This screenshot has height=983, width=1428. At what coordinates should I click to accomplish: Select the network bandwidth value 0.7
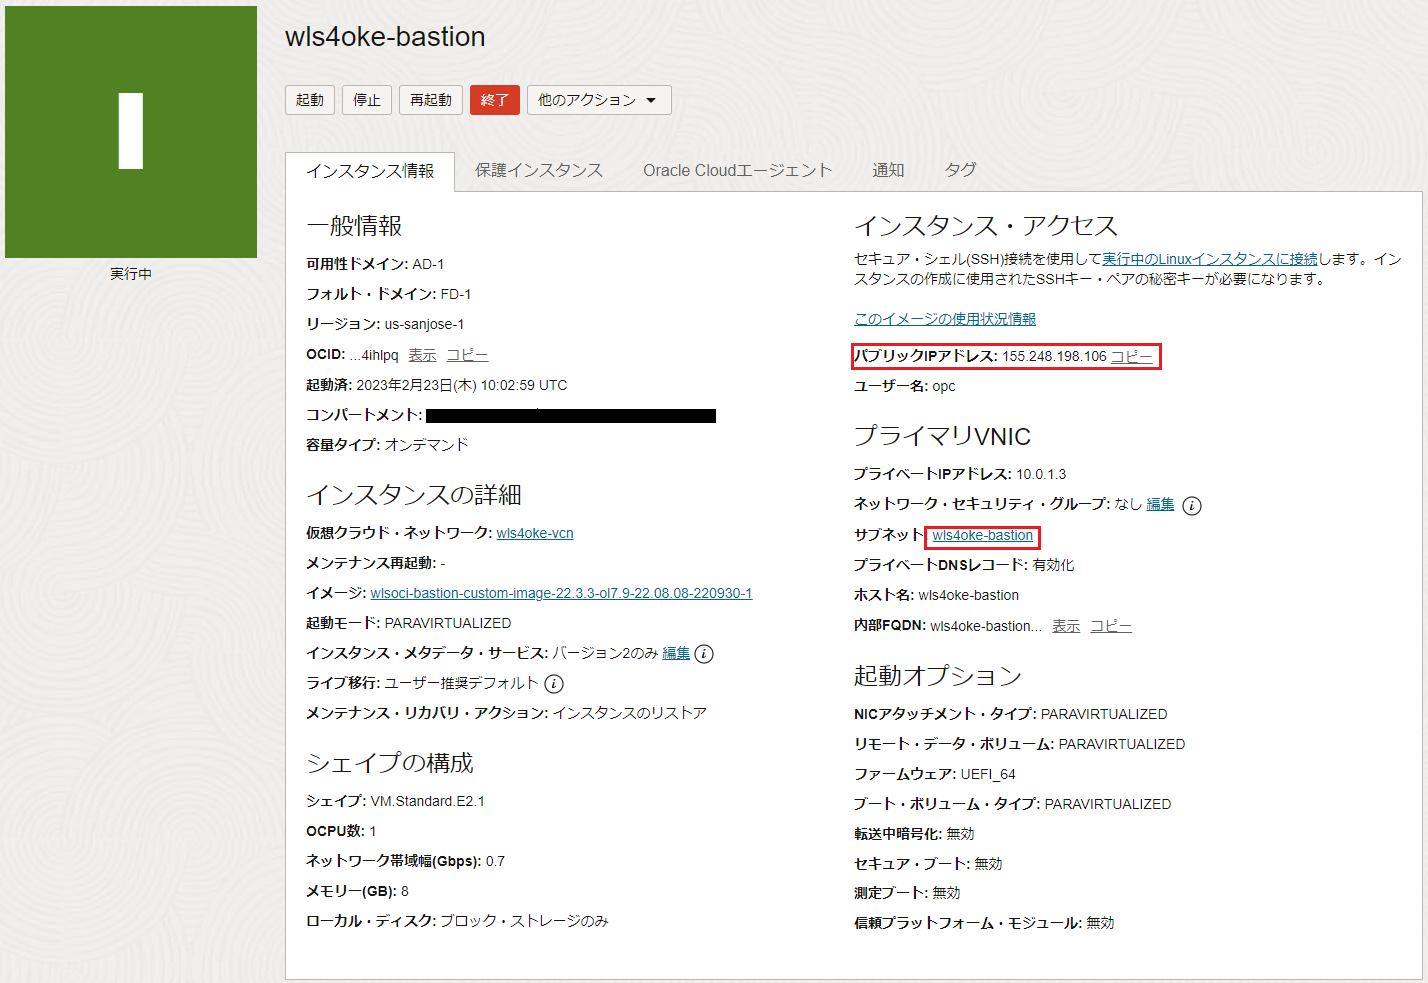pos(495,861)
